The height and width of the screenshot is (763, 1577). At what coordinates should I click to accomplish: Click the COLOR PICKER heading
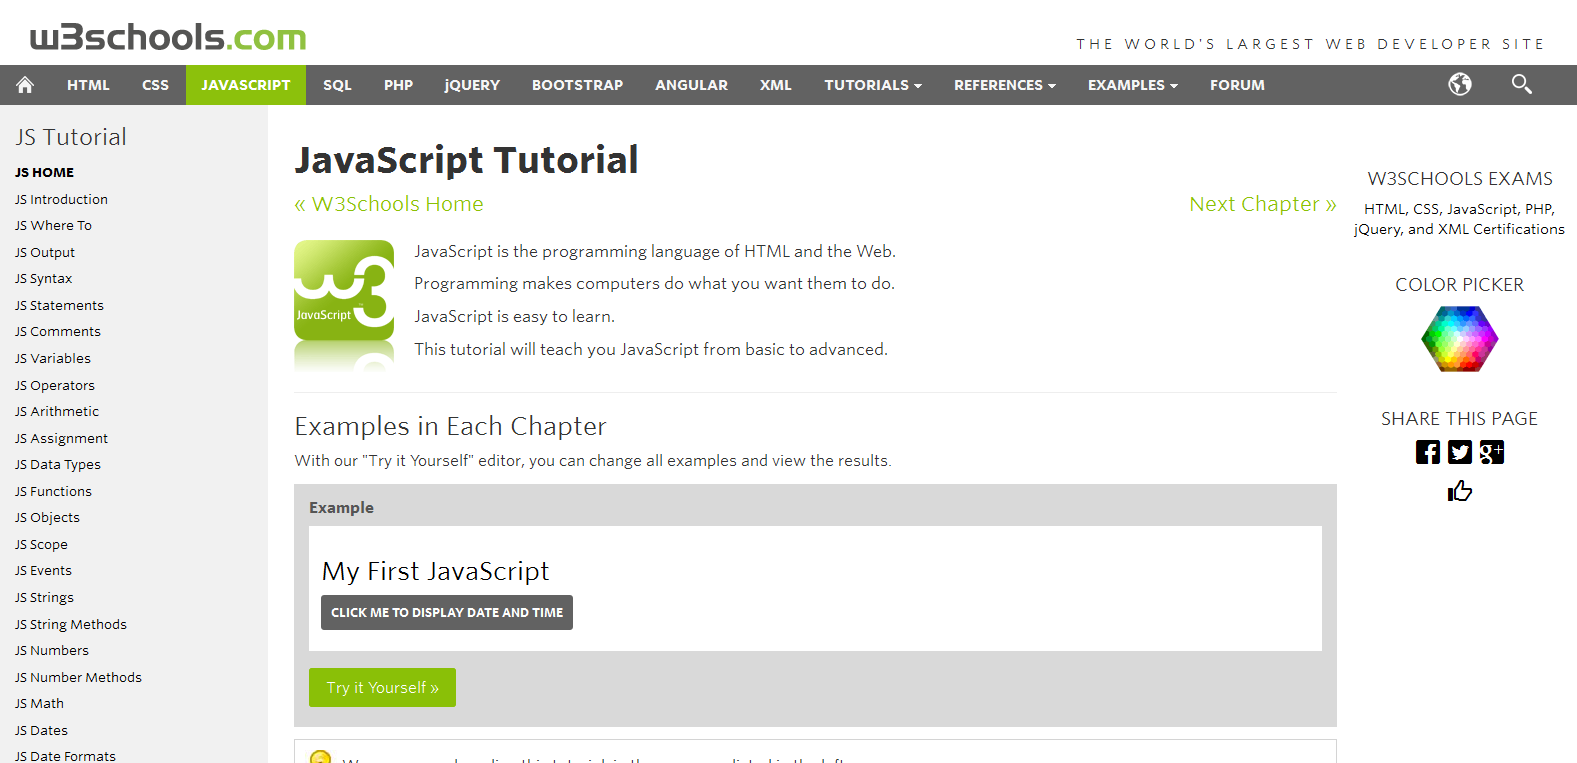[x=1460, y=285]
